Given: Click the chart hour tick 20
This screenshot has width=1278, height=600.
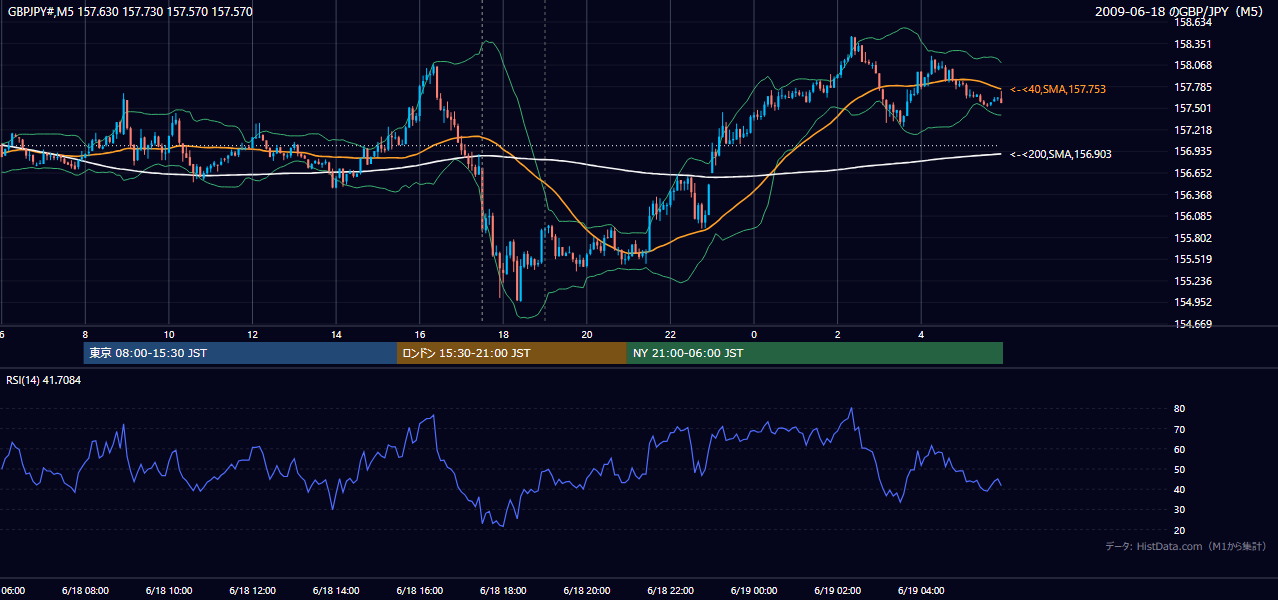Looking at the screenshot, I should [587, 334].
